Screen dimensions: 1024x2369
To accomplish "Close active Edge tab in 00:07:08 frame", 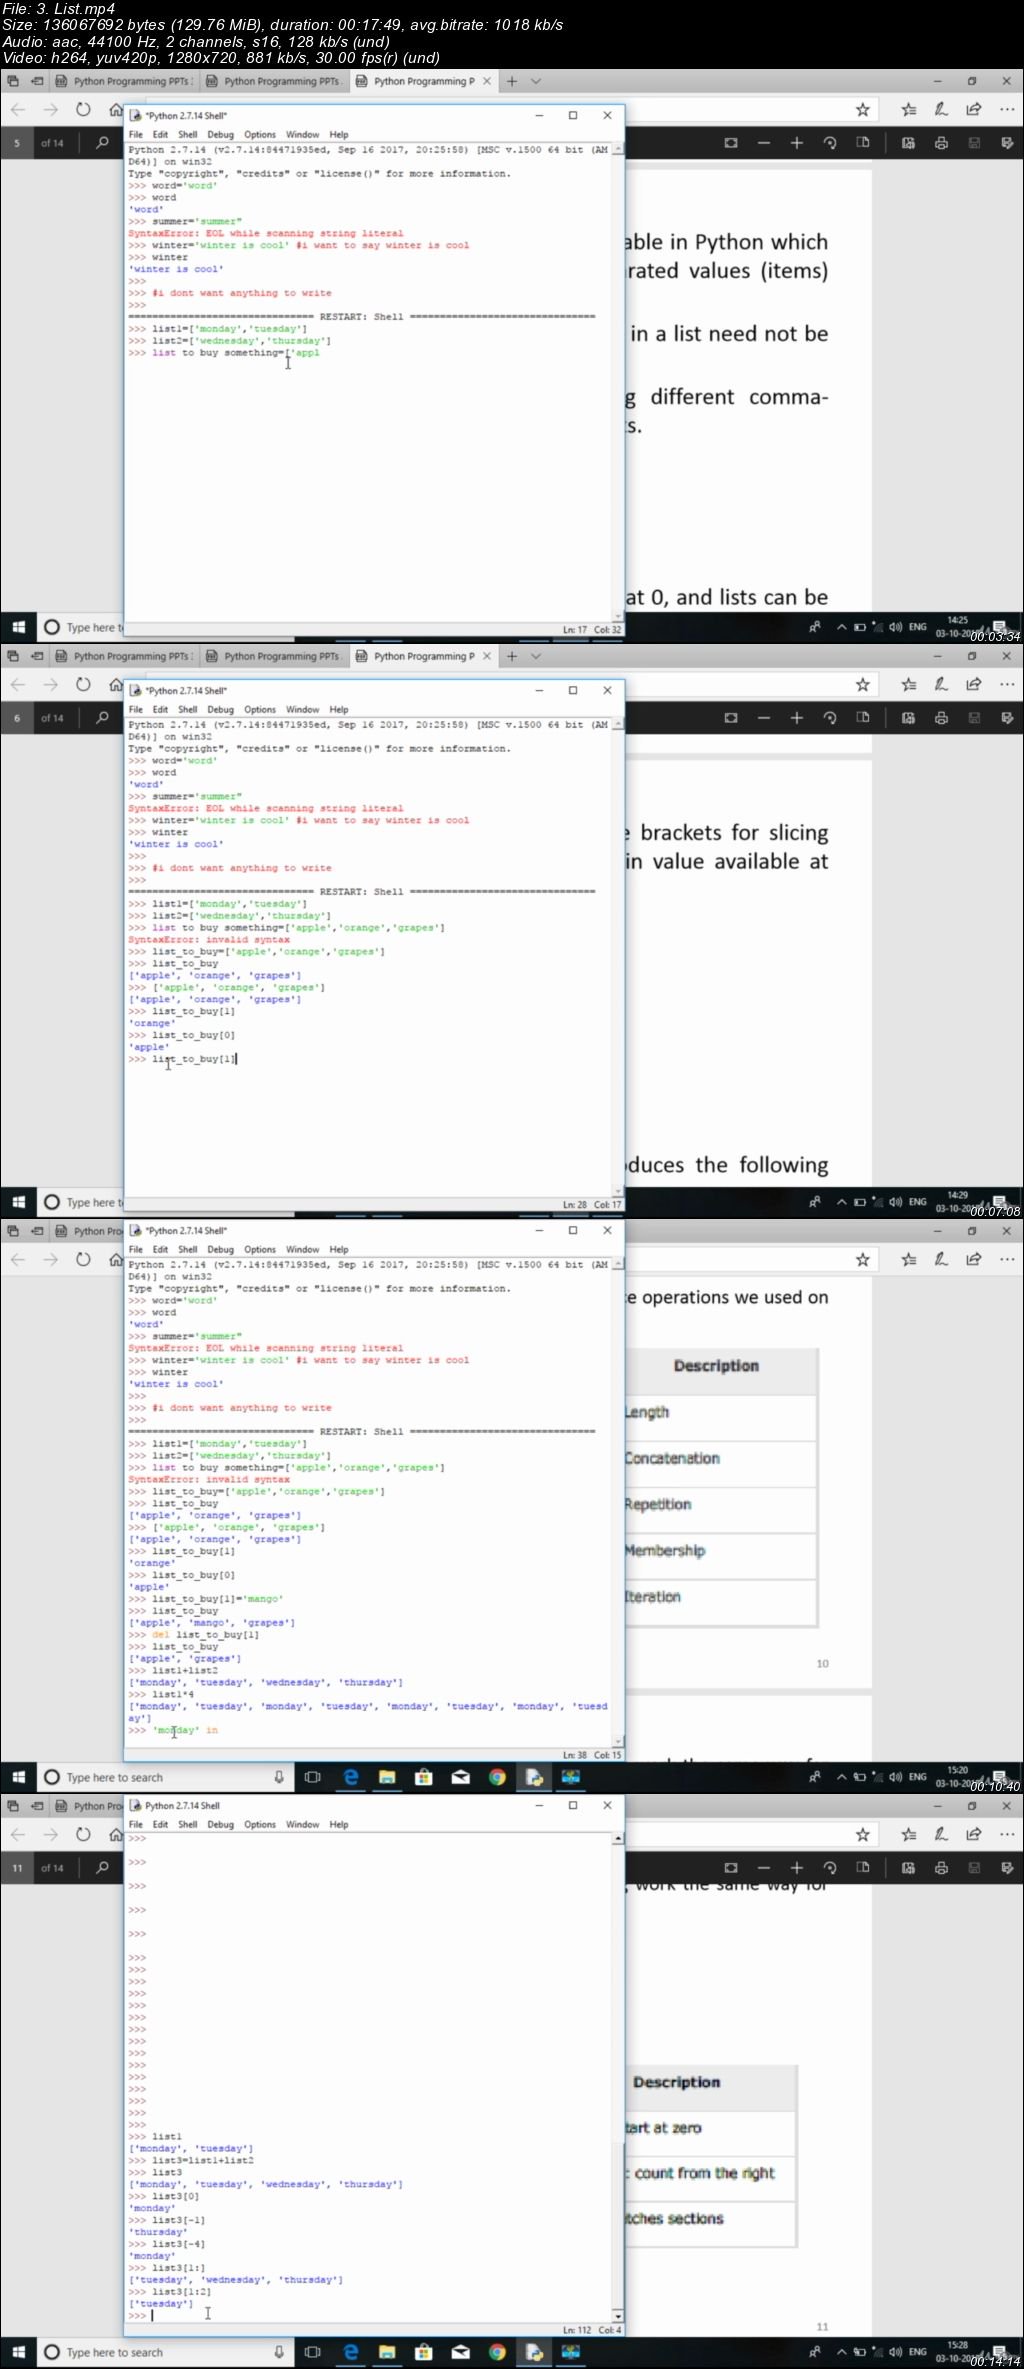I will point(487,657).
